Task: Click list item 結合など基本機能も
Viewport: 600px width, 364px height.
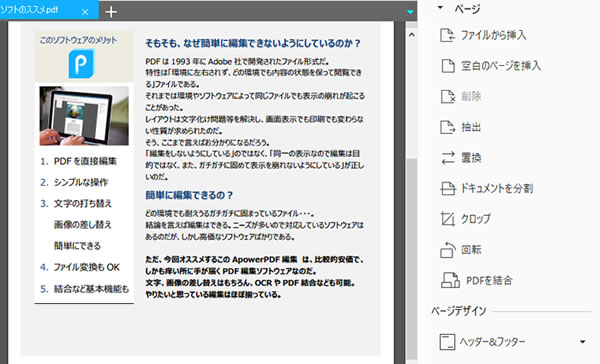Action: pyautogui.click(x=91, y=289)
